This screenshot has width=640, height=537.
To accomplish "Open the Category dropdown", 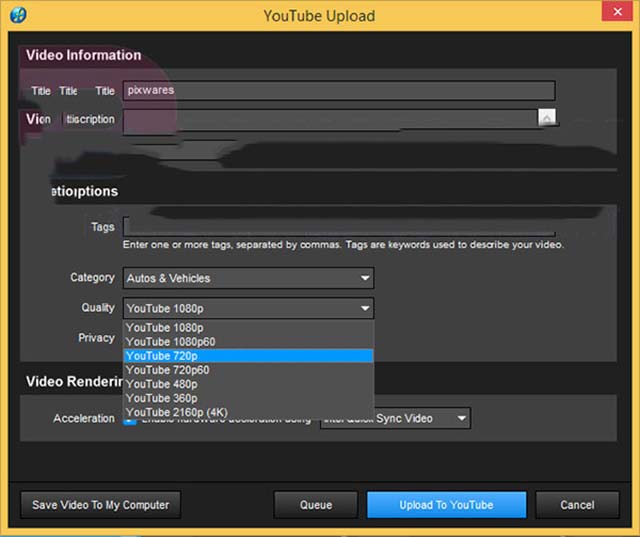I will [x=248, y=278].
